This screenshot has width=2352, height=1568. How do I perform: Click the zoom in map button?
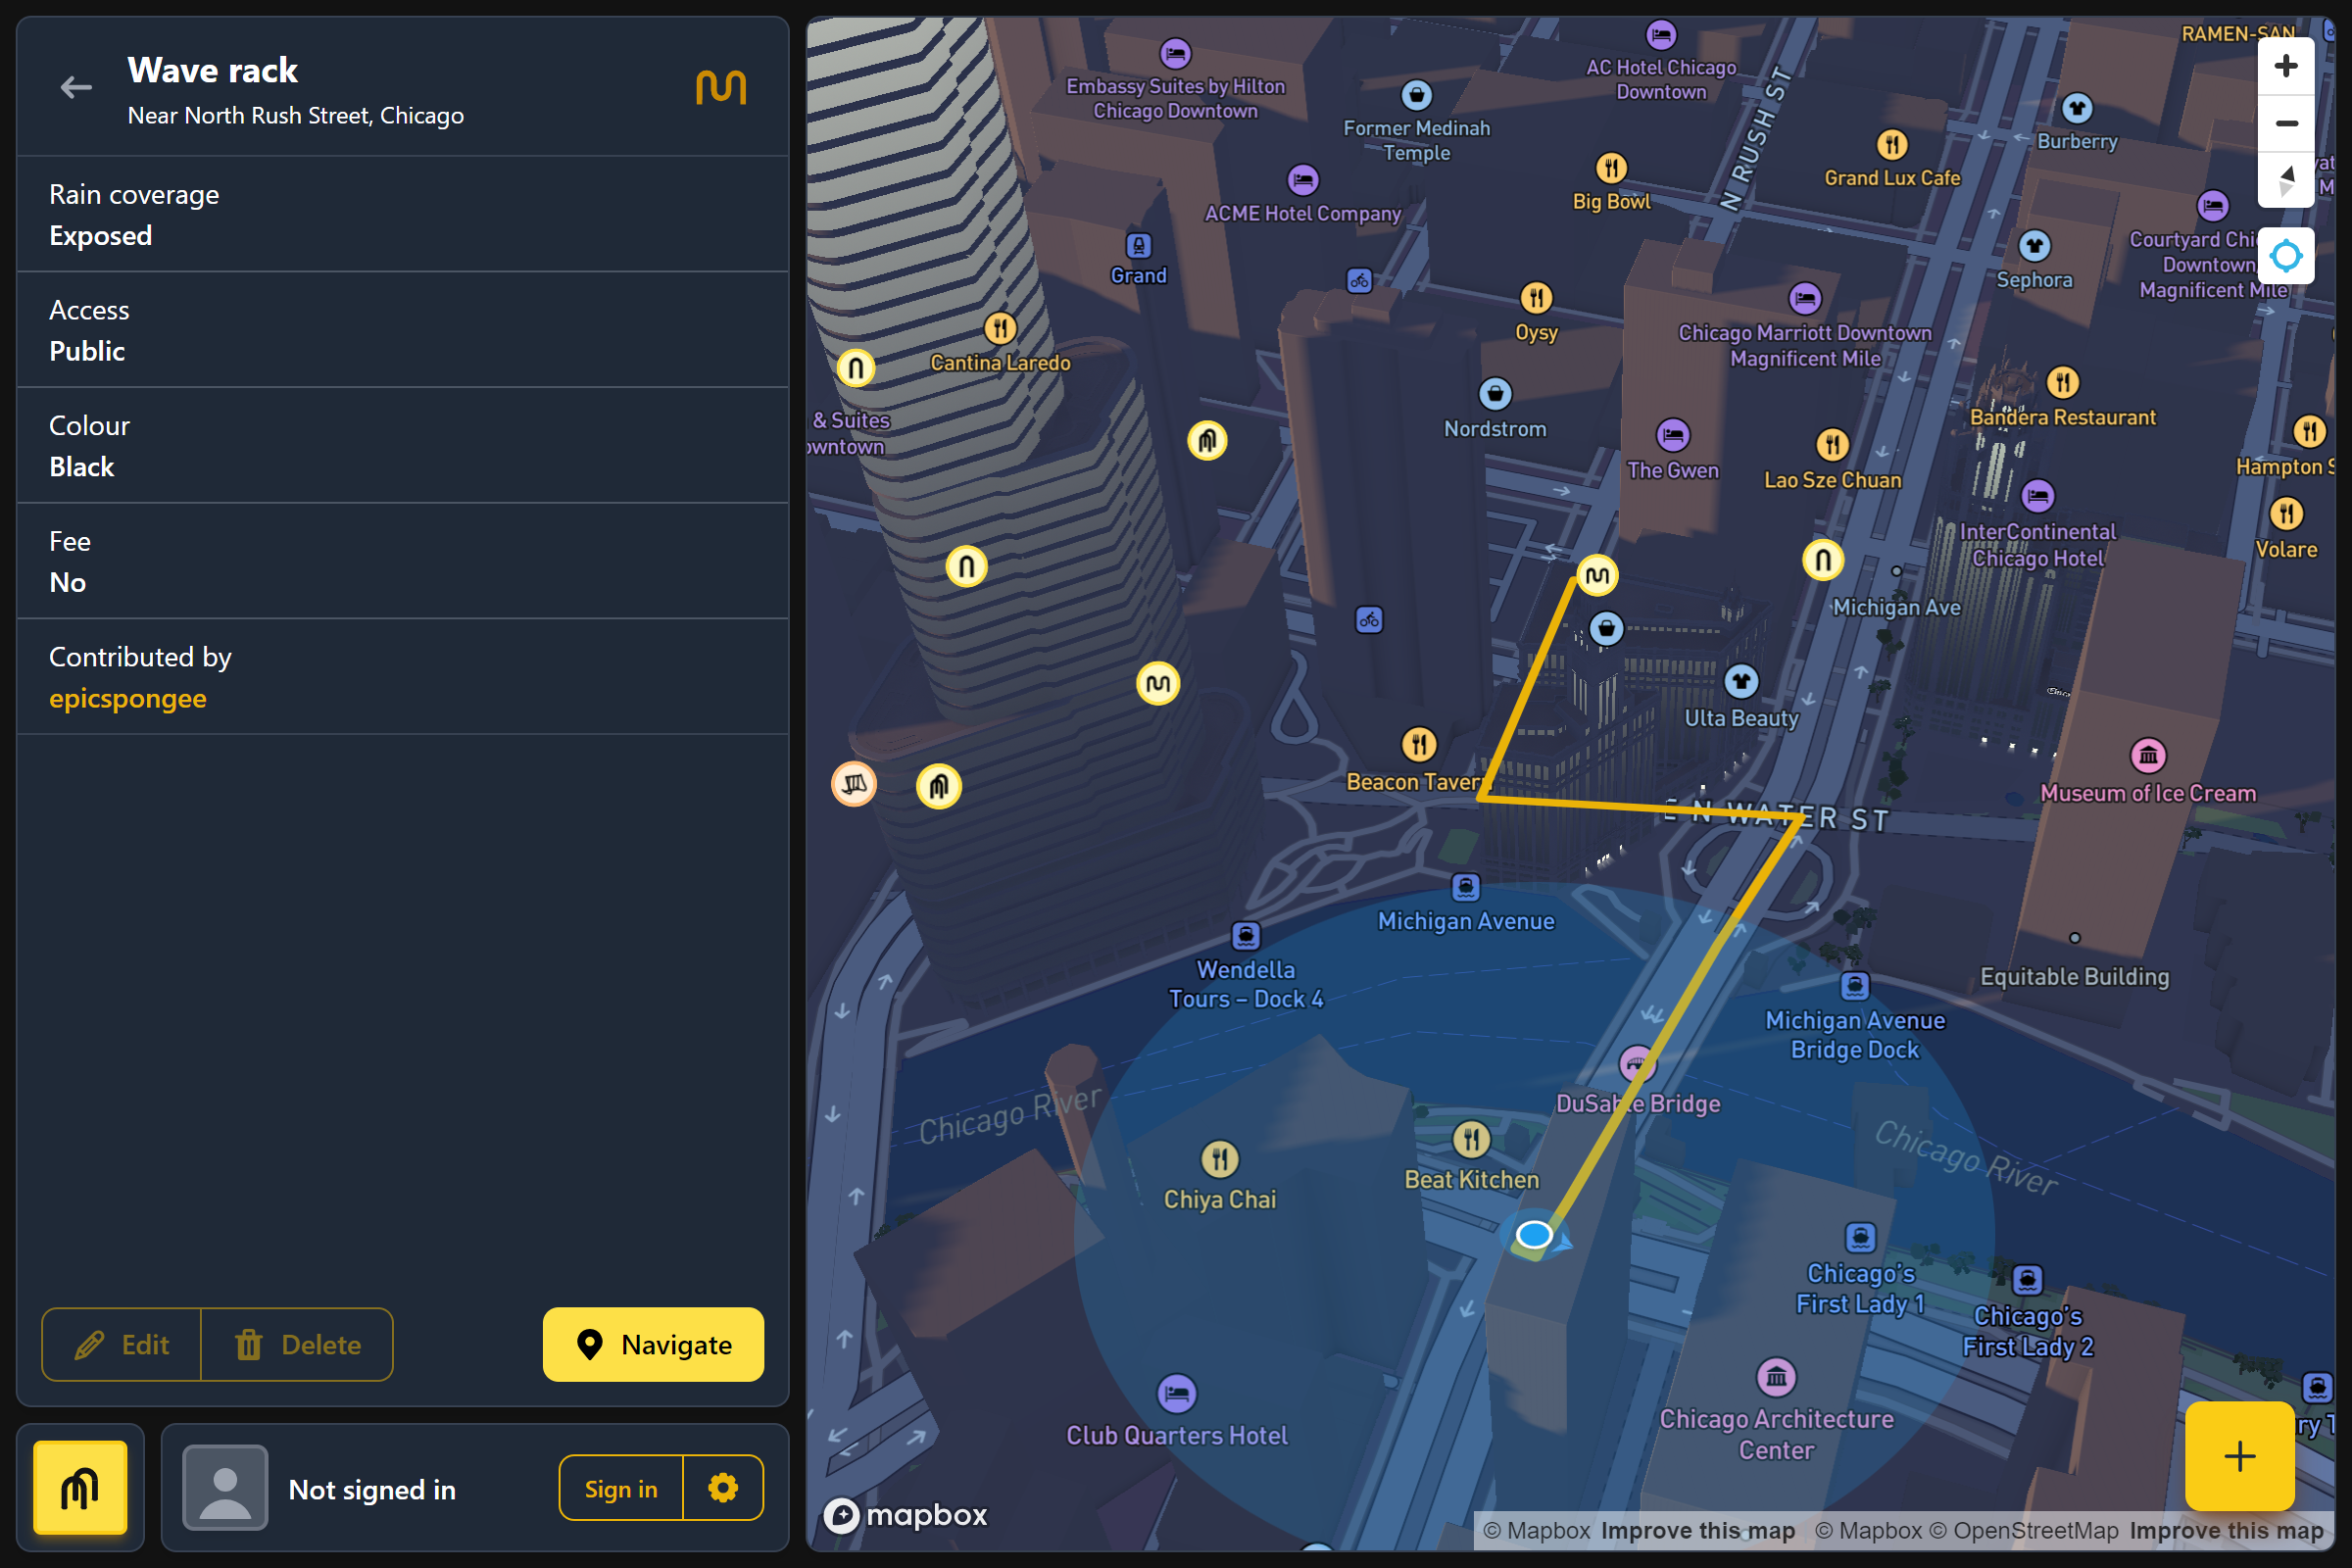tap(2285, 67)
